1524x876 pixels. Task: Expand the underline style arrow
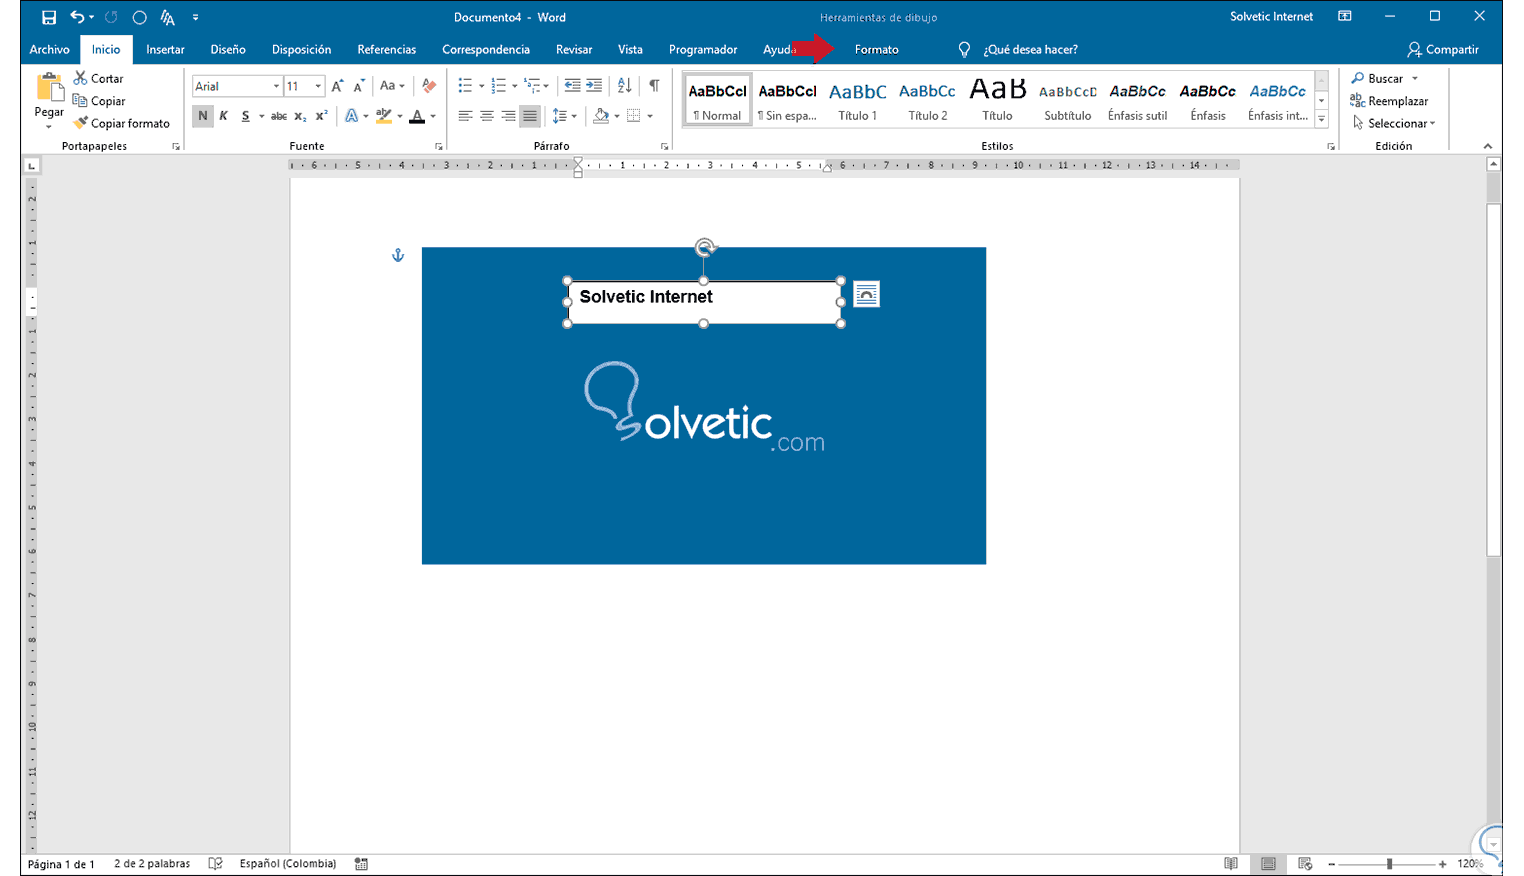tap(261, 116)
